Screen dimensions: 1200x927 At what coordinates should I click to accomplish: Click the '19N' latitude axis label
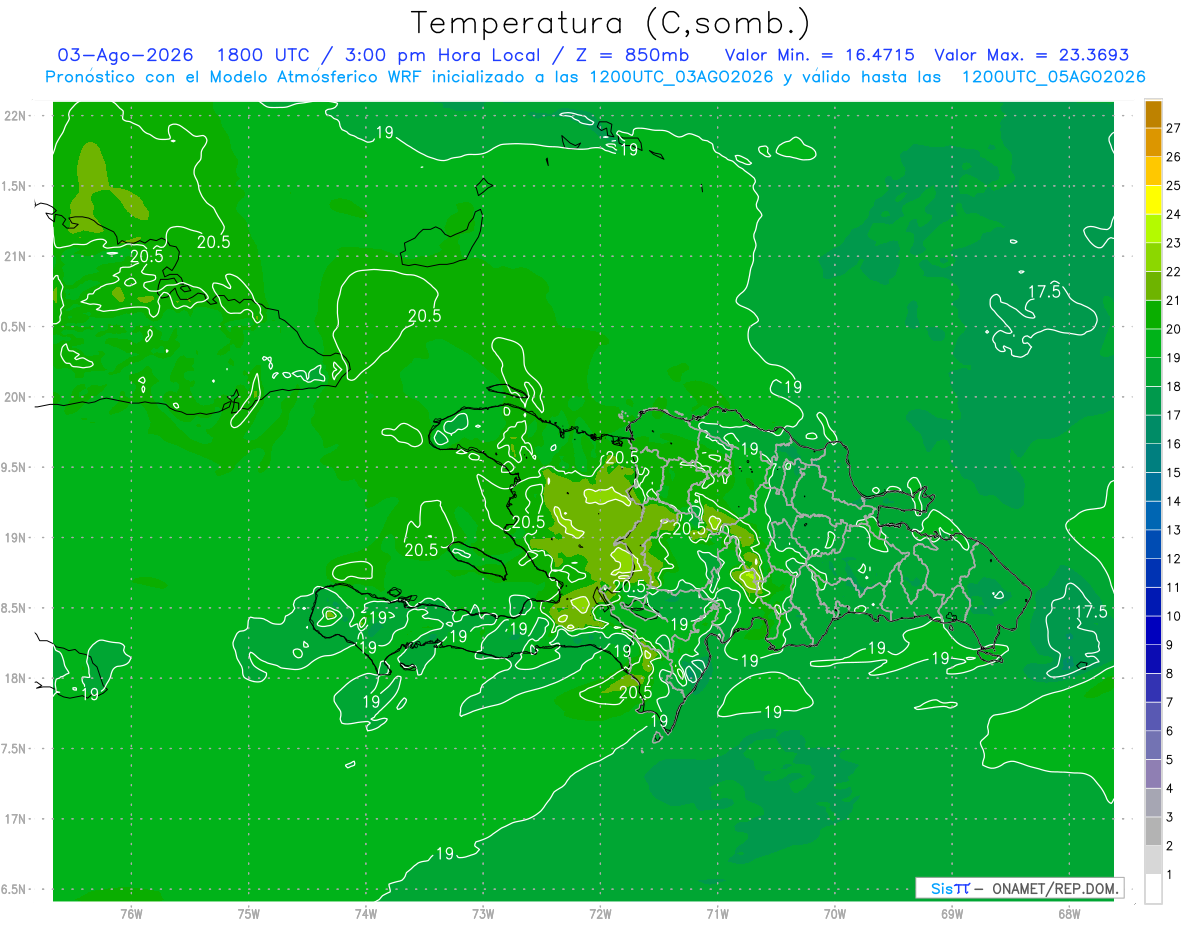tap(15, 538)
